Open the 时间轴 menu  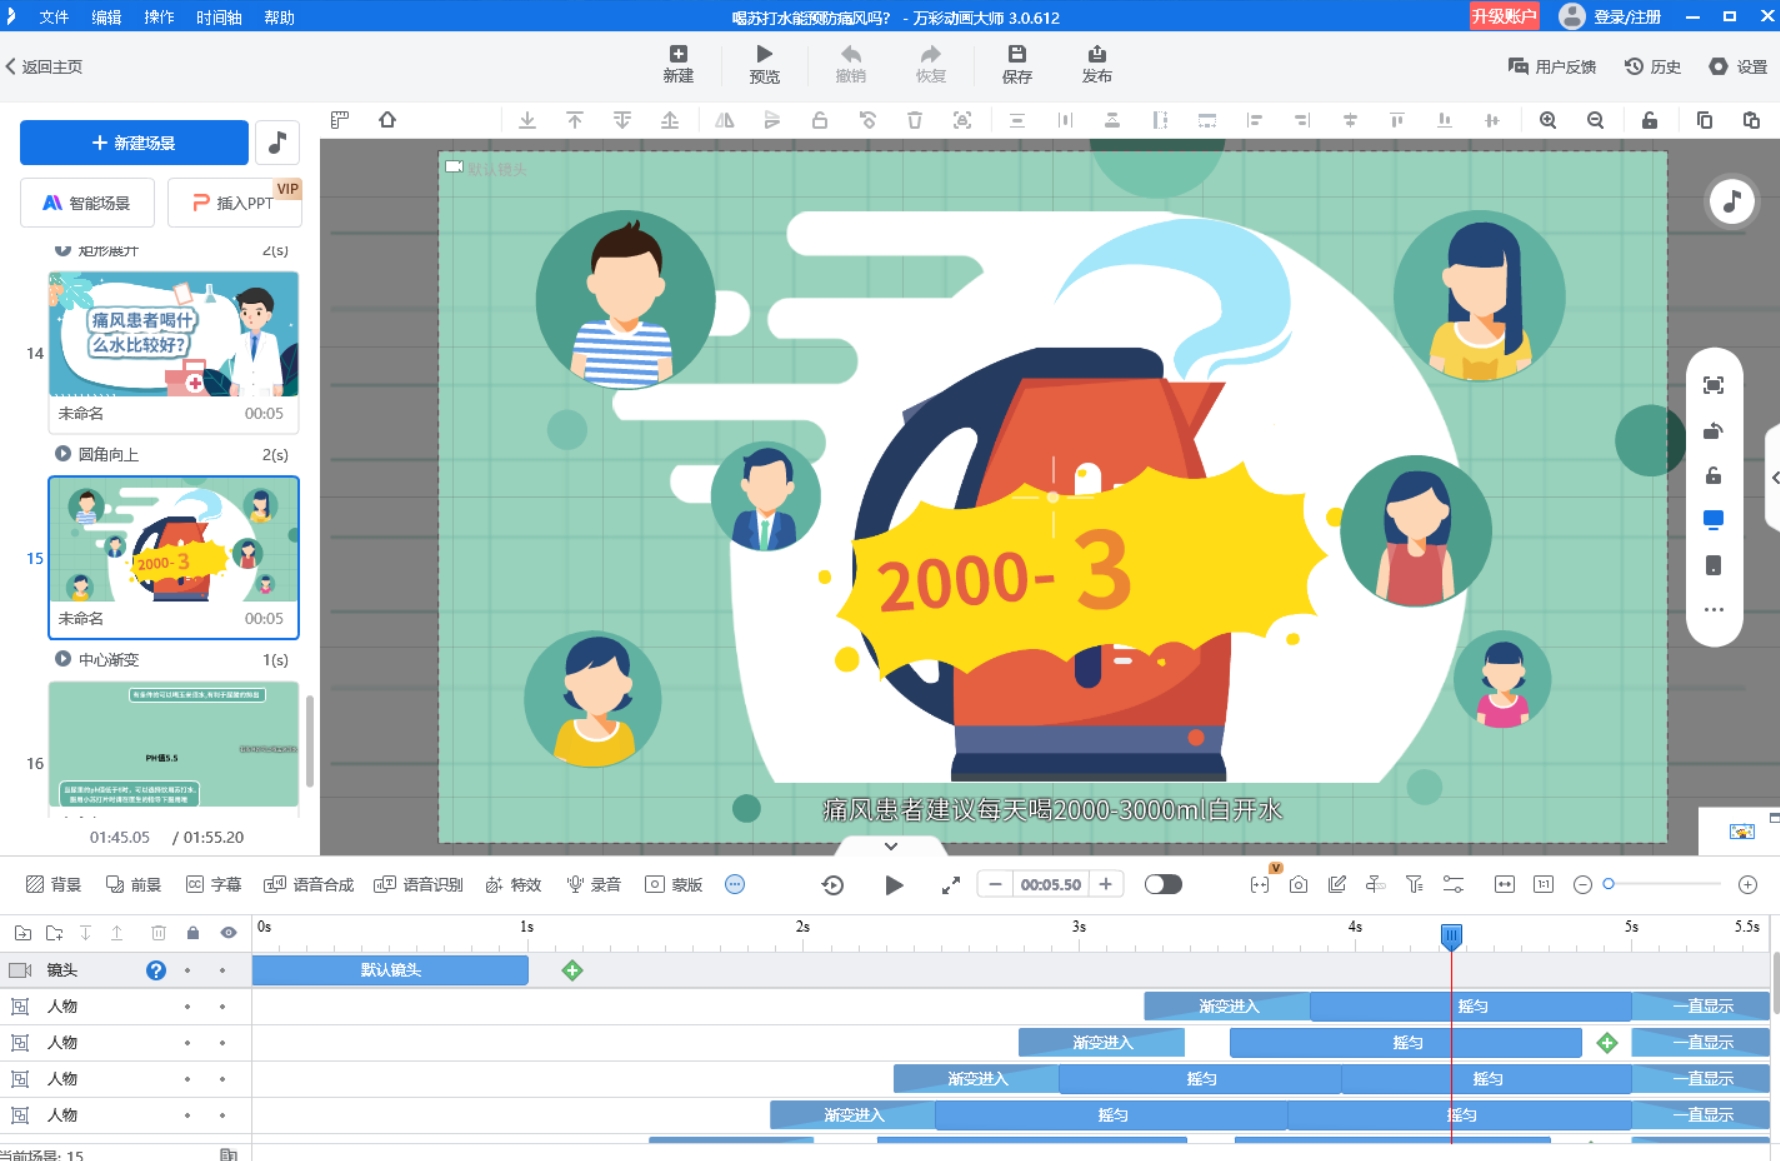coord(219,17)
